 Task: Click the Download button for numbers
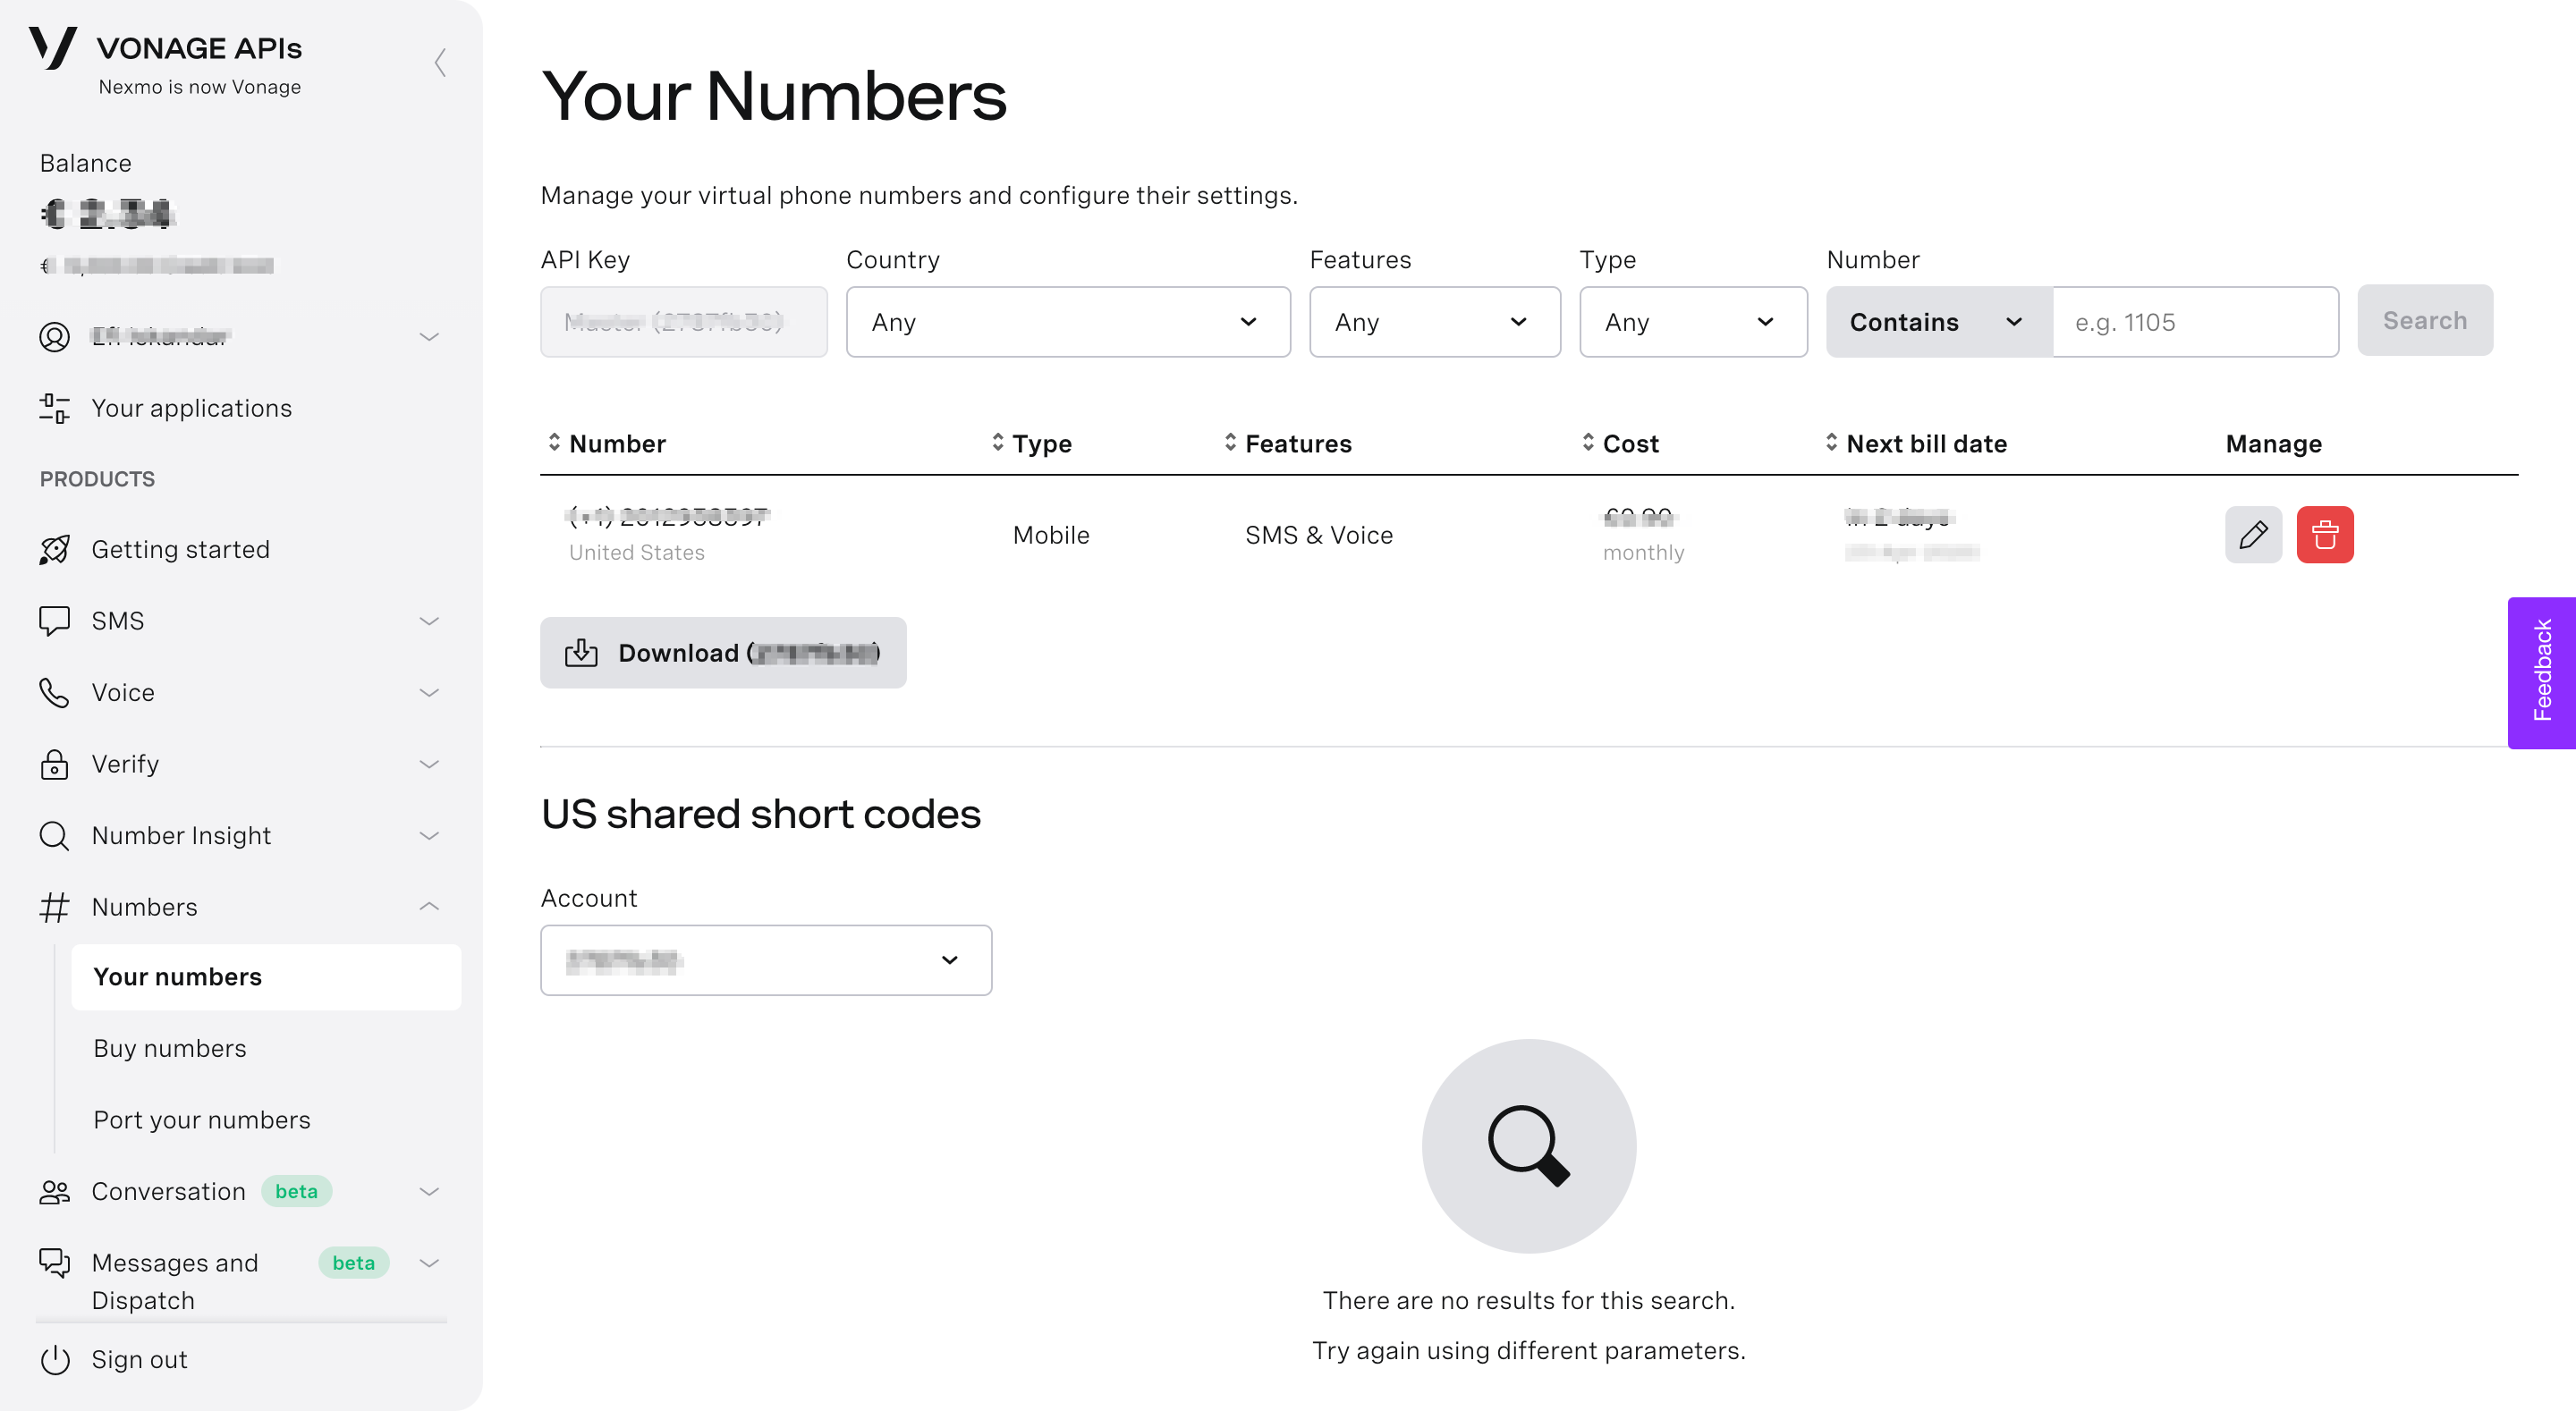(721, 652)
